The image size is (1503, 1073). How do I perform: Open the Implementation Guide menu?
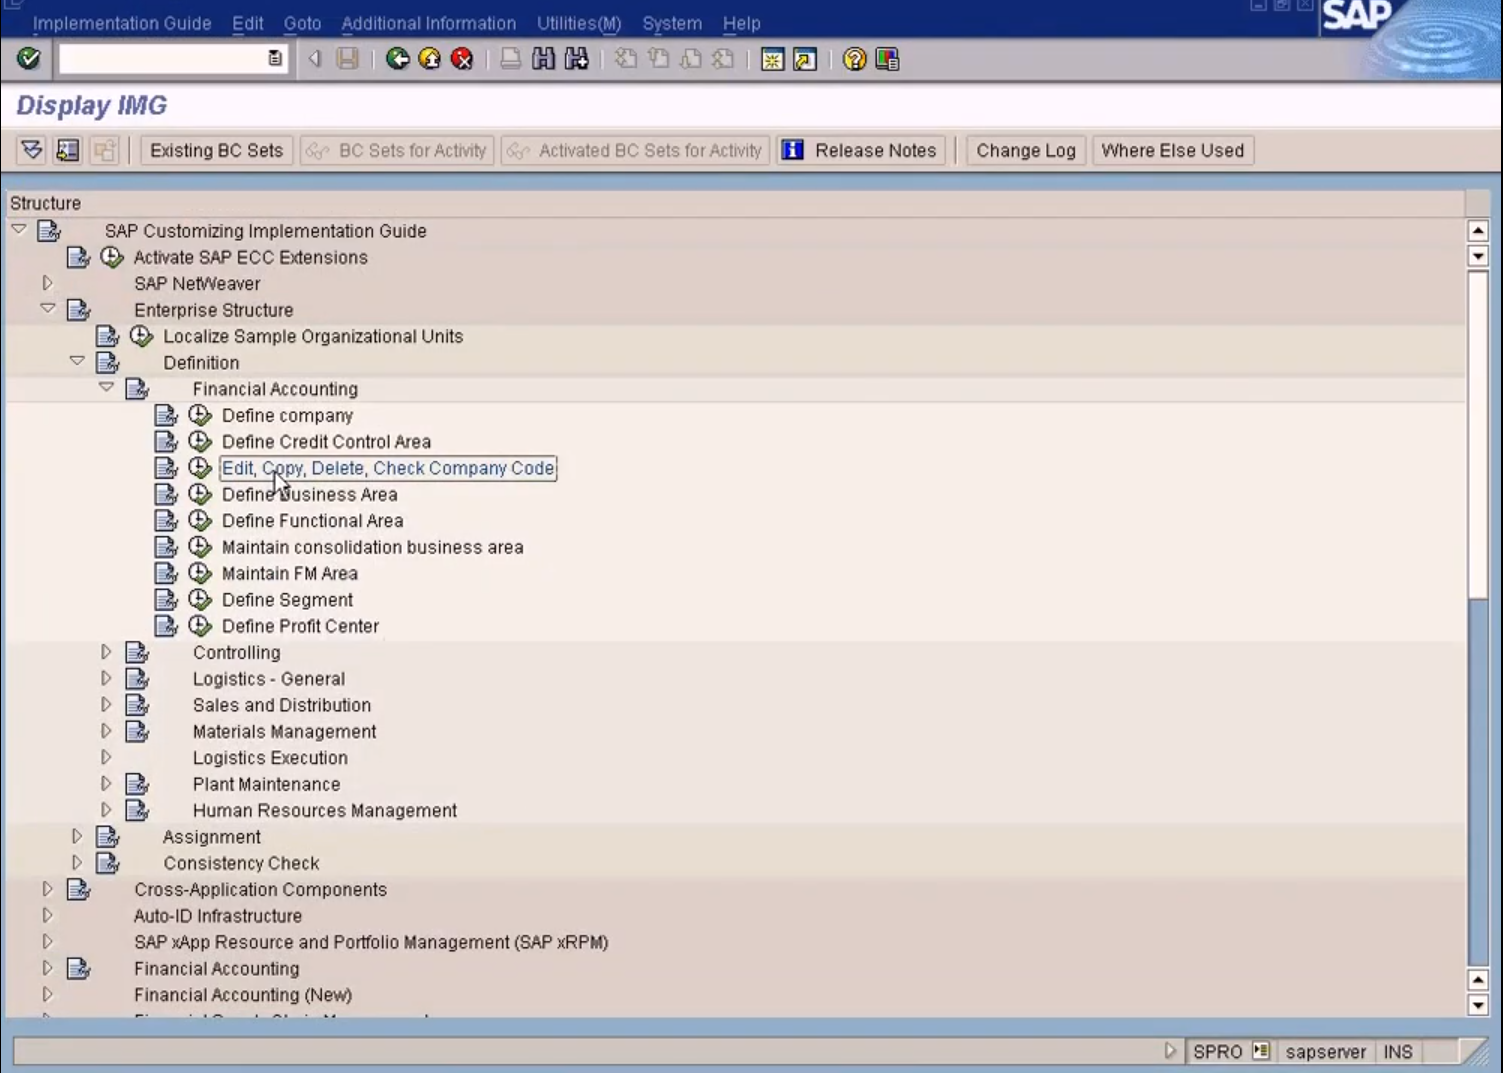point(122,23)
